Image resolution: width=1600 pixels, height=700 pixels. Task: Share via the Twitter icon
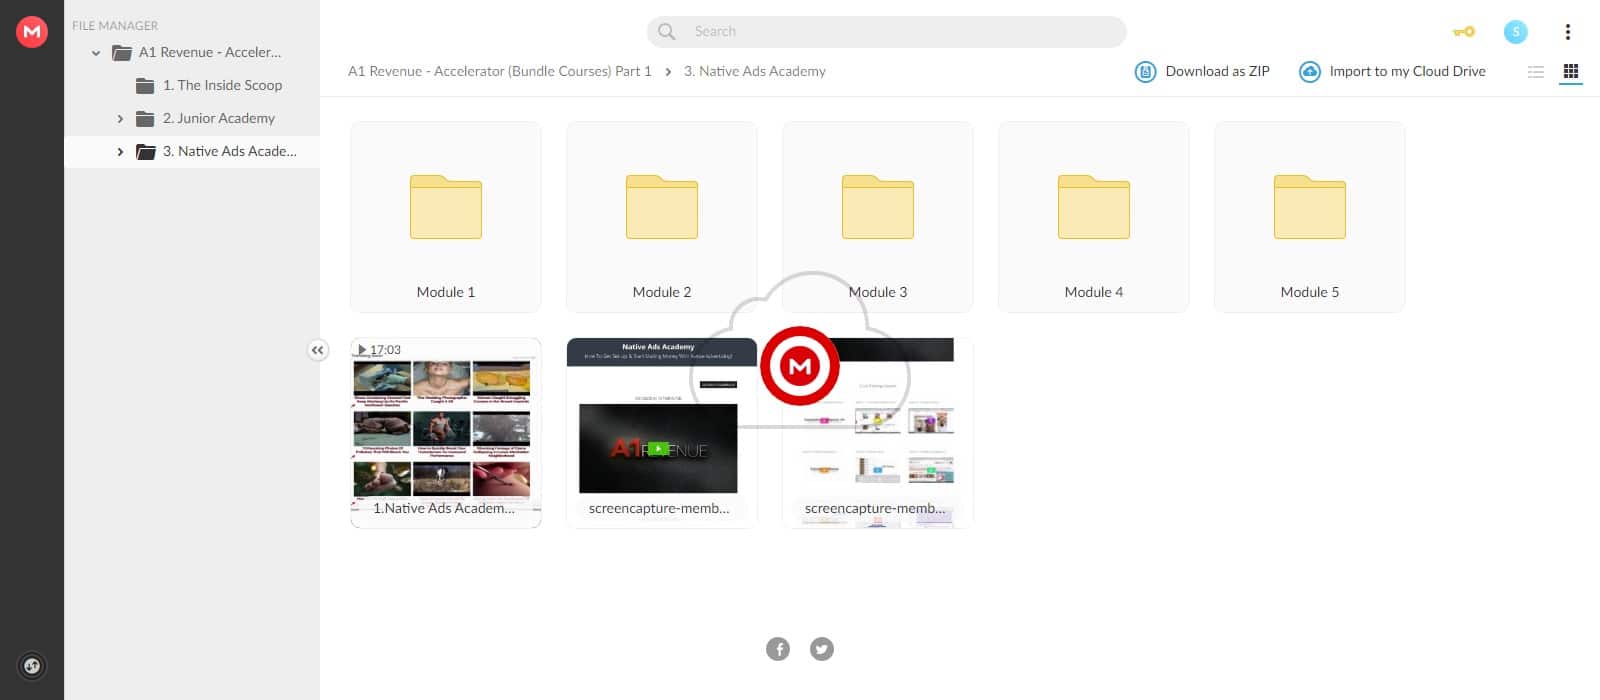click(x=822, y=649)
